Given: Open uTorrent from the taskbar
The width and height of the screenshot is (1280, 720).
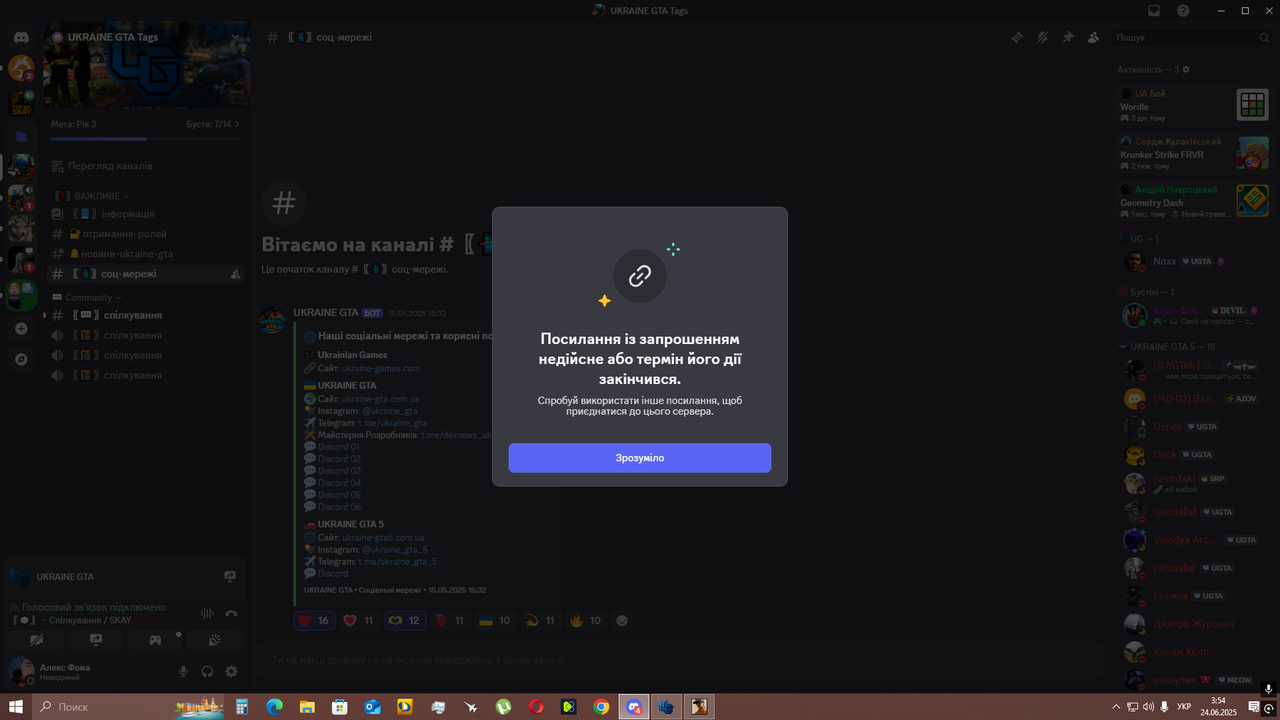Looking at the screenshot, I should (x=504, y=707).
